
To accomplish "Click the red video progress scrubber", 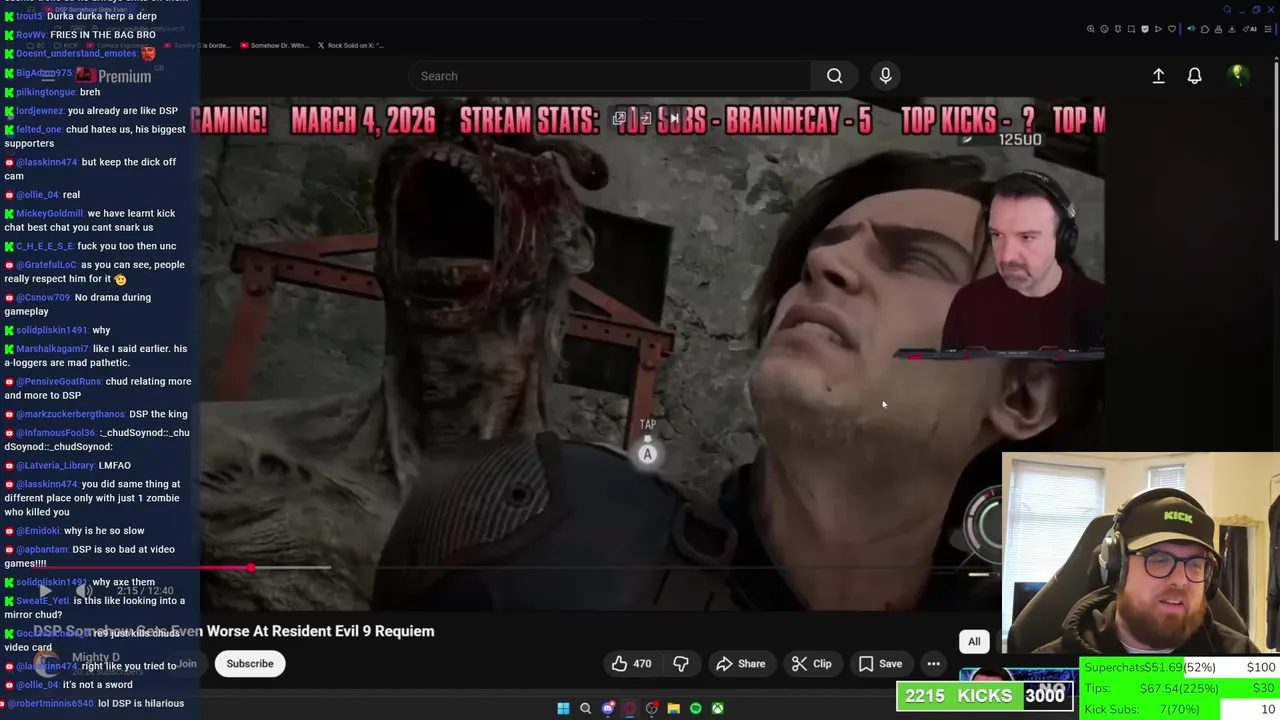I will point(251,568).
